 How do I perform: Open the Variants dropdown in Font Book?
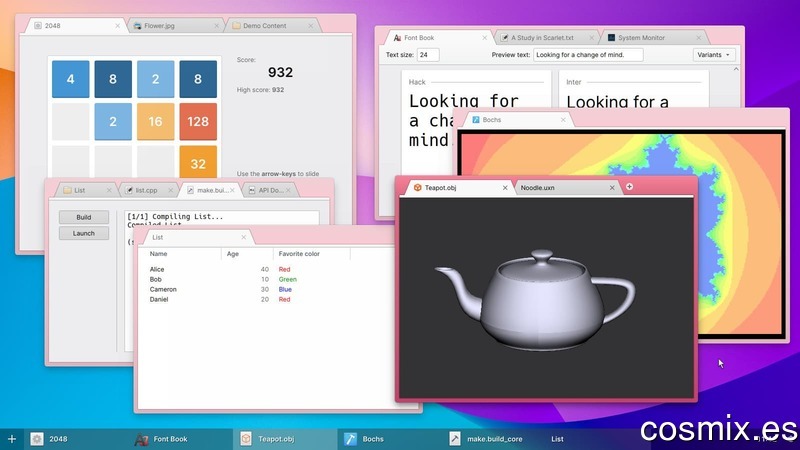click(714, 55)
